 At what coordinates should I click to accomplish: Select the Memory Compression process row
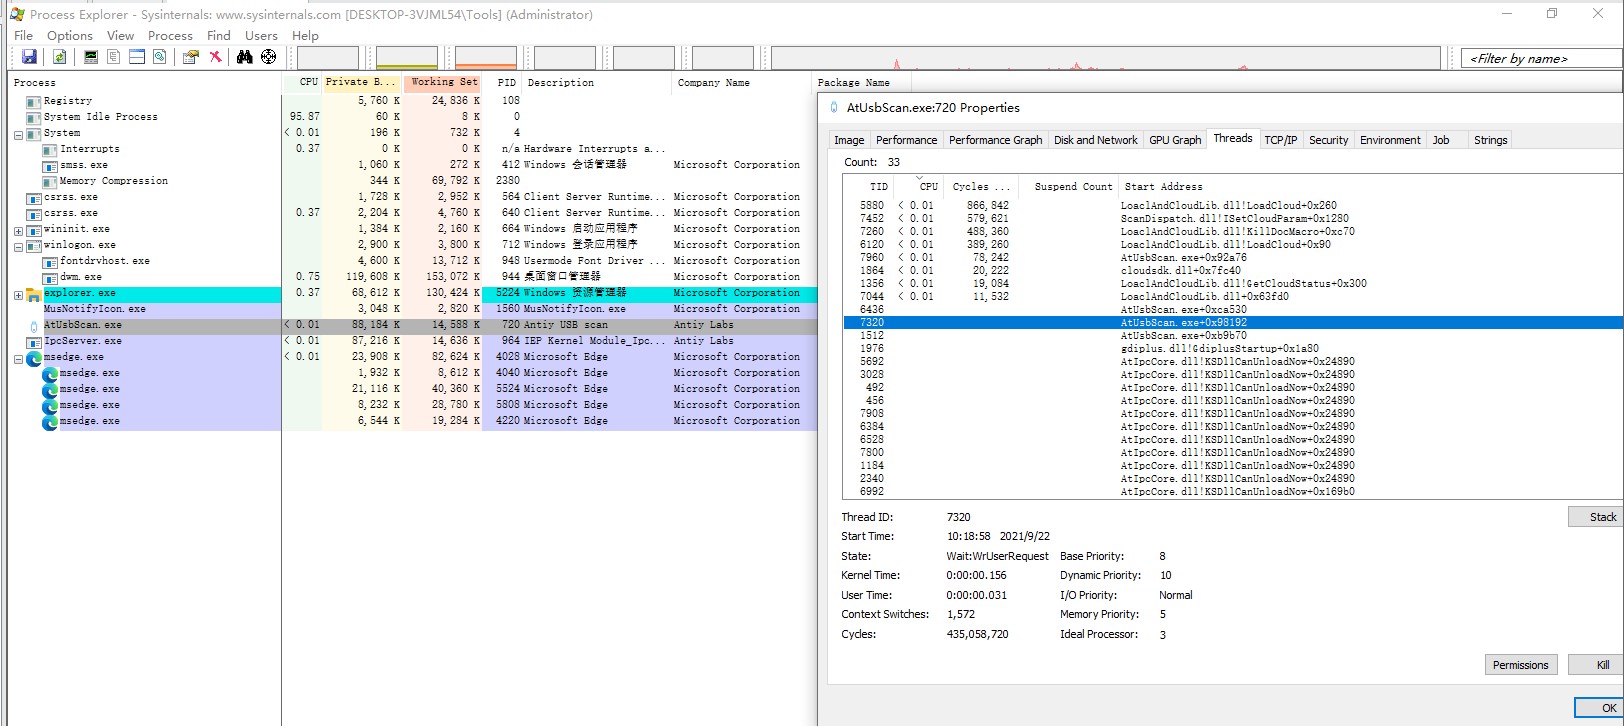click(x=413, y=181)
